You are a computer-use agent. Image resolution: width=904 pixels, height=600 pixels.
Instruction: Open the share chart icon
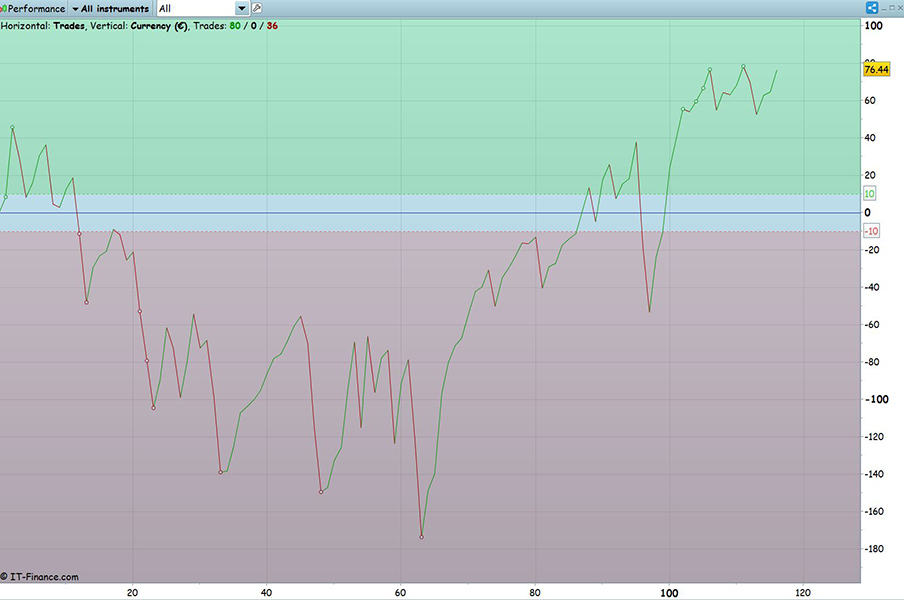point(872,7)
